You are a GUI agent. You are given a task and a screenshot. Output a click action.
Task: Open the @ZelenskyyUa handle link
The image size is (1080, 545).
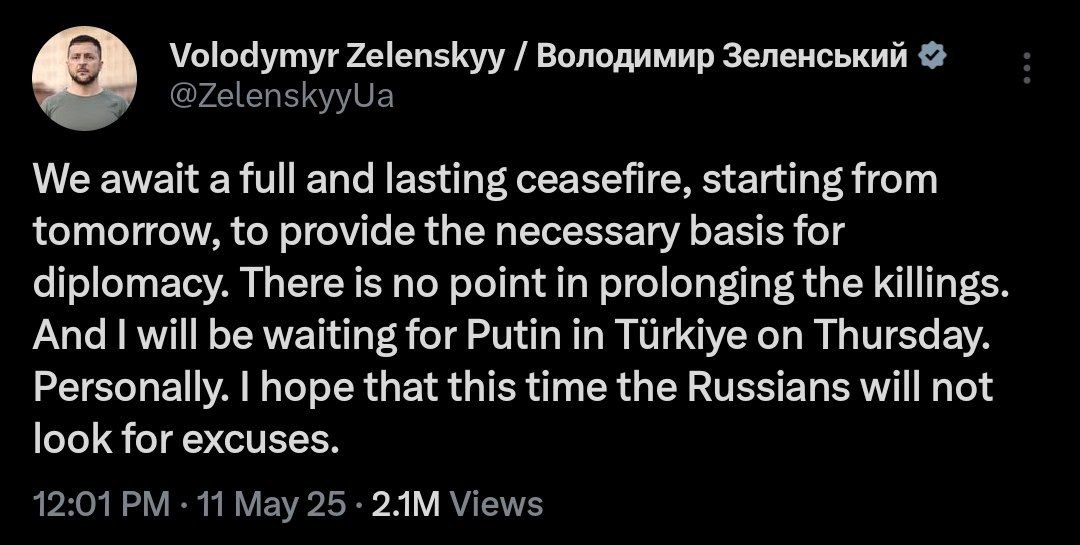[282, 96]
